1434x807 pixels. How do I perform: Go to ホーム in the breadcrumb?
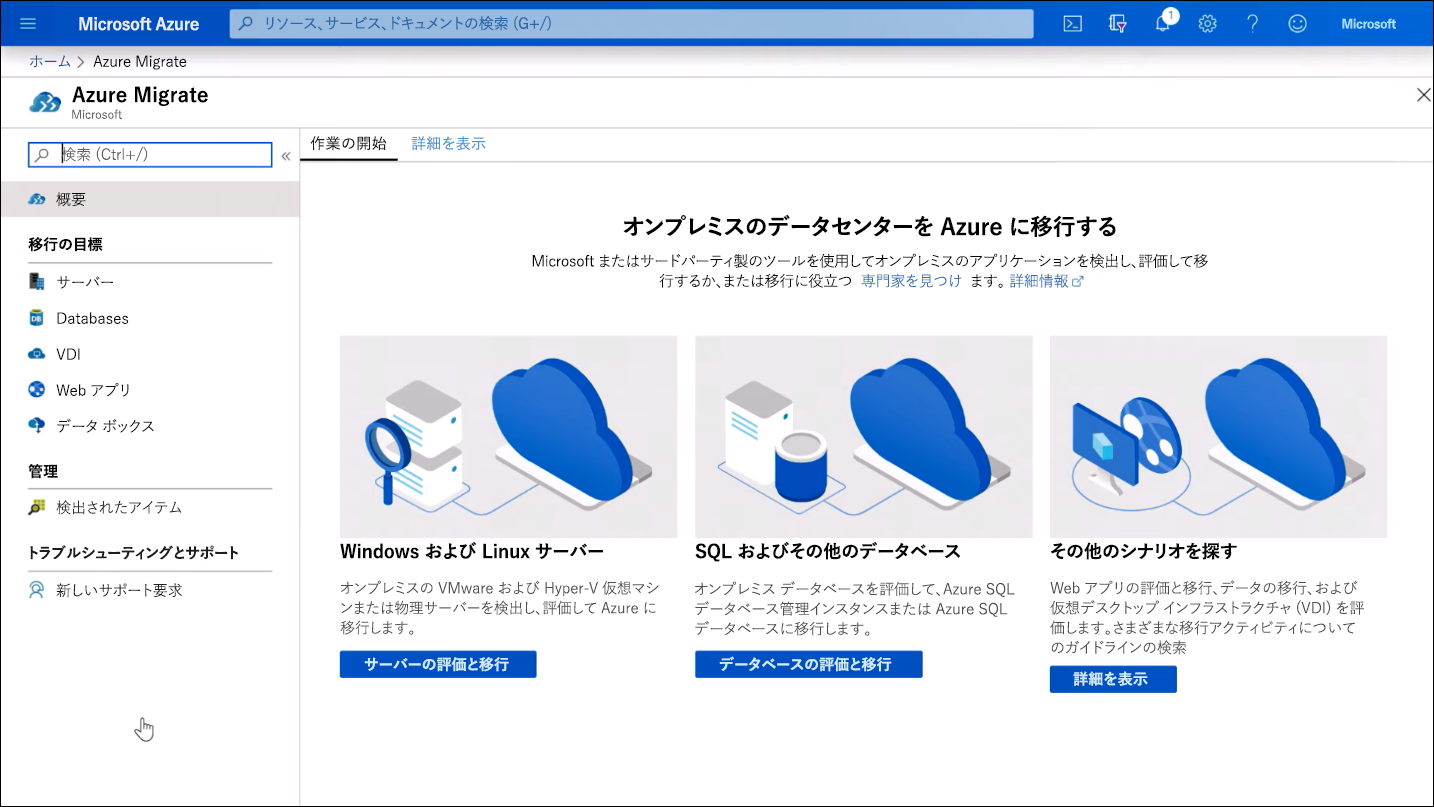pos(50,61)
